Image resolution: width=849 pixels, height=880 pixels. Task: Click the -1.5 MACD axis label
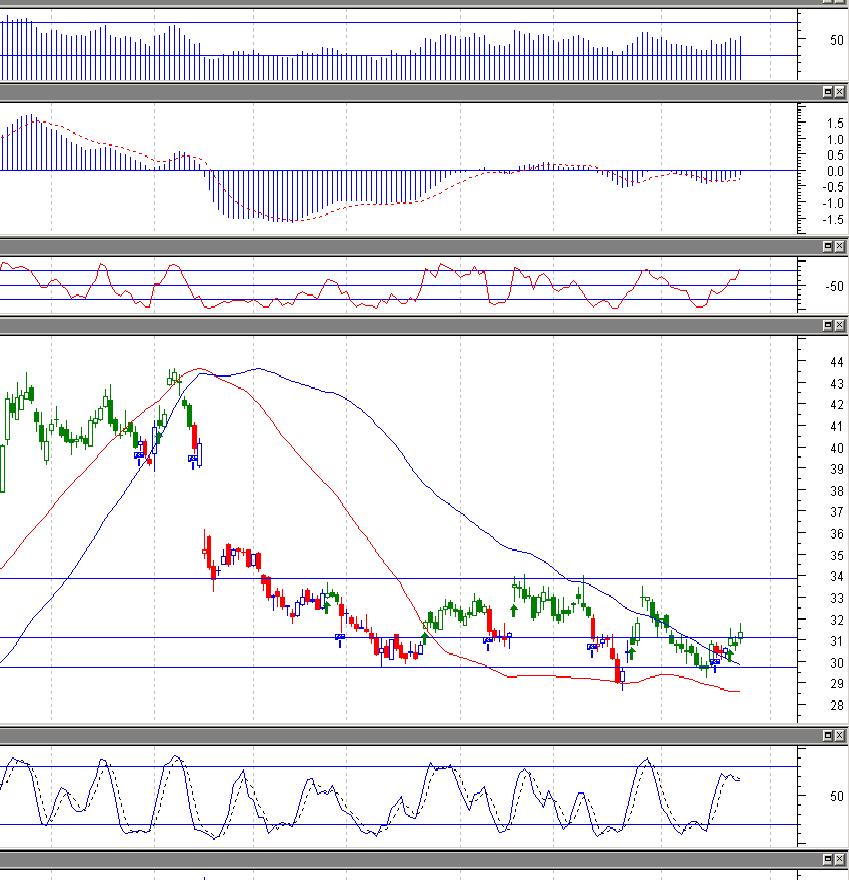(833, 220)
